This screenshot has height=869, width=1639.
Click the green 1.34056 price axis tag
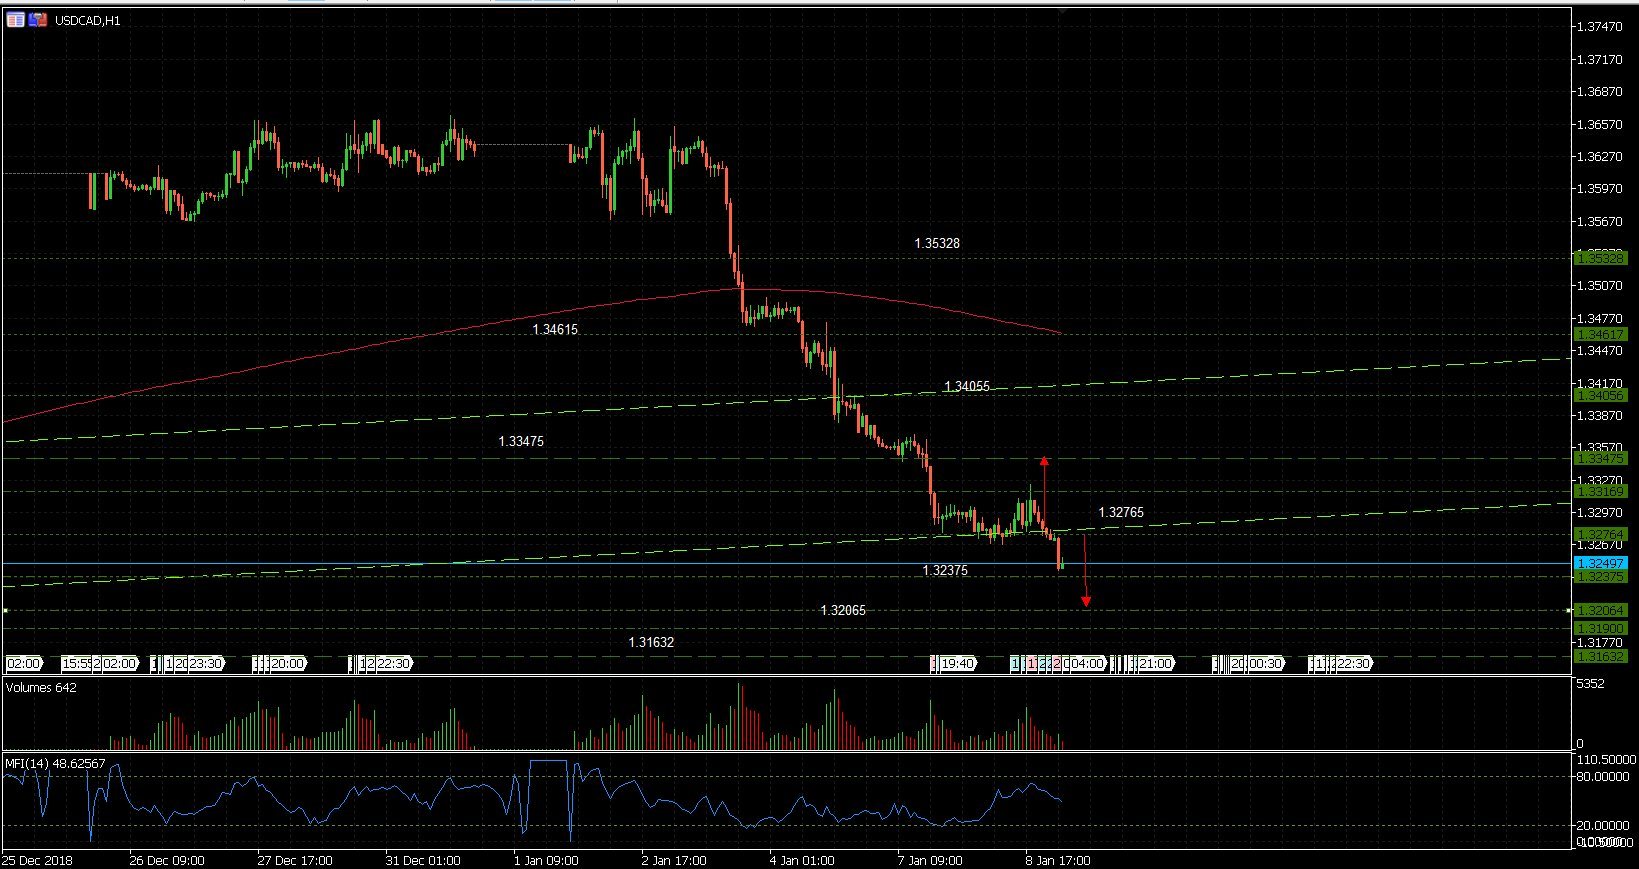pos(1601,396)
